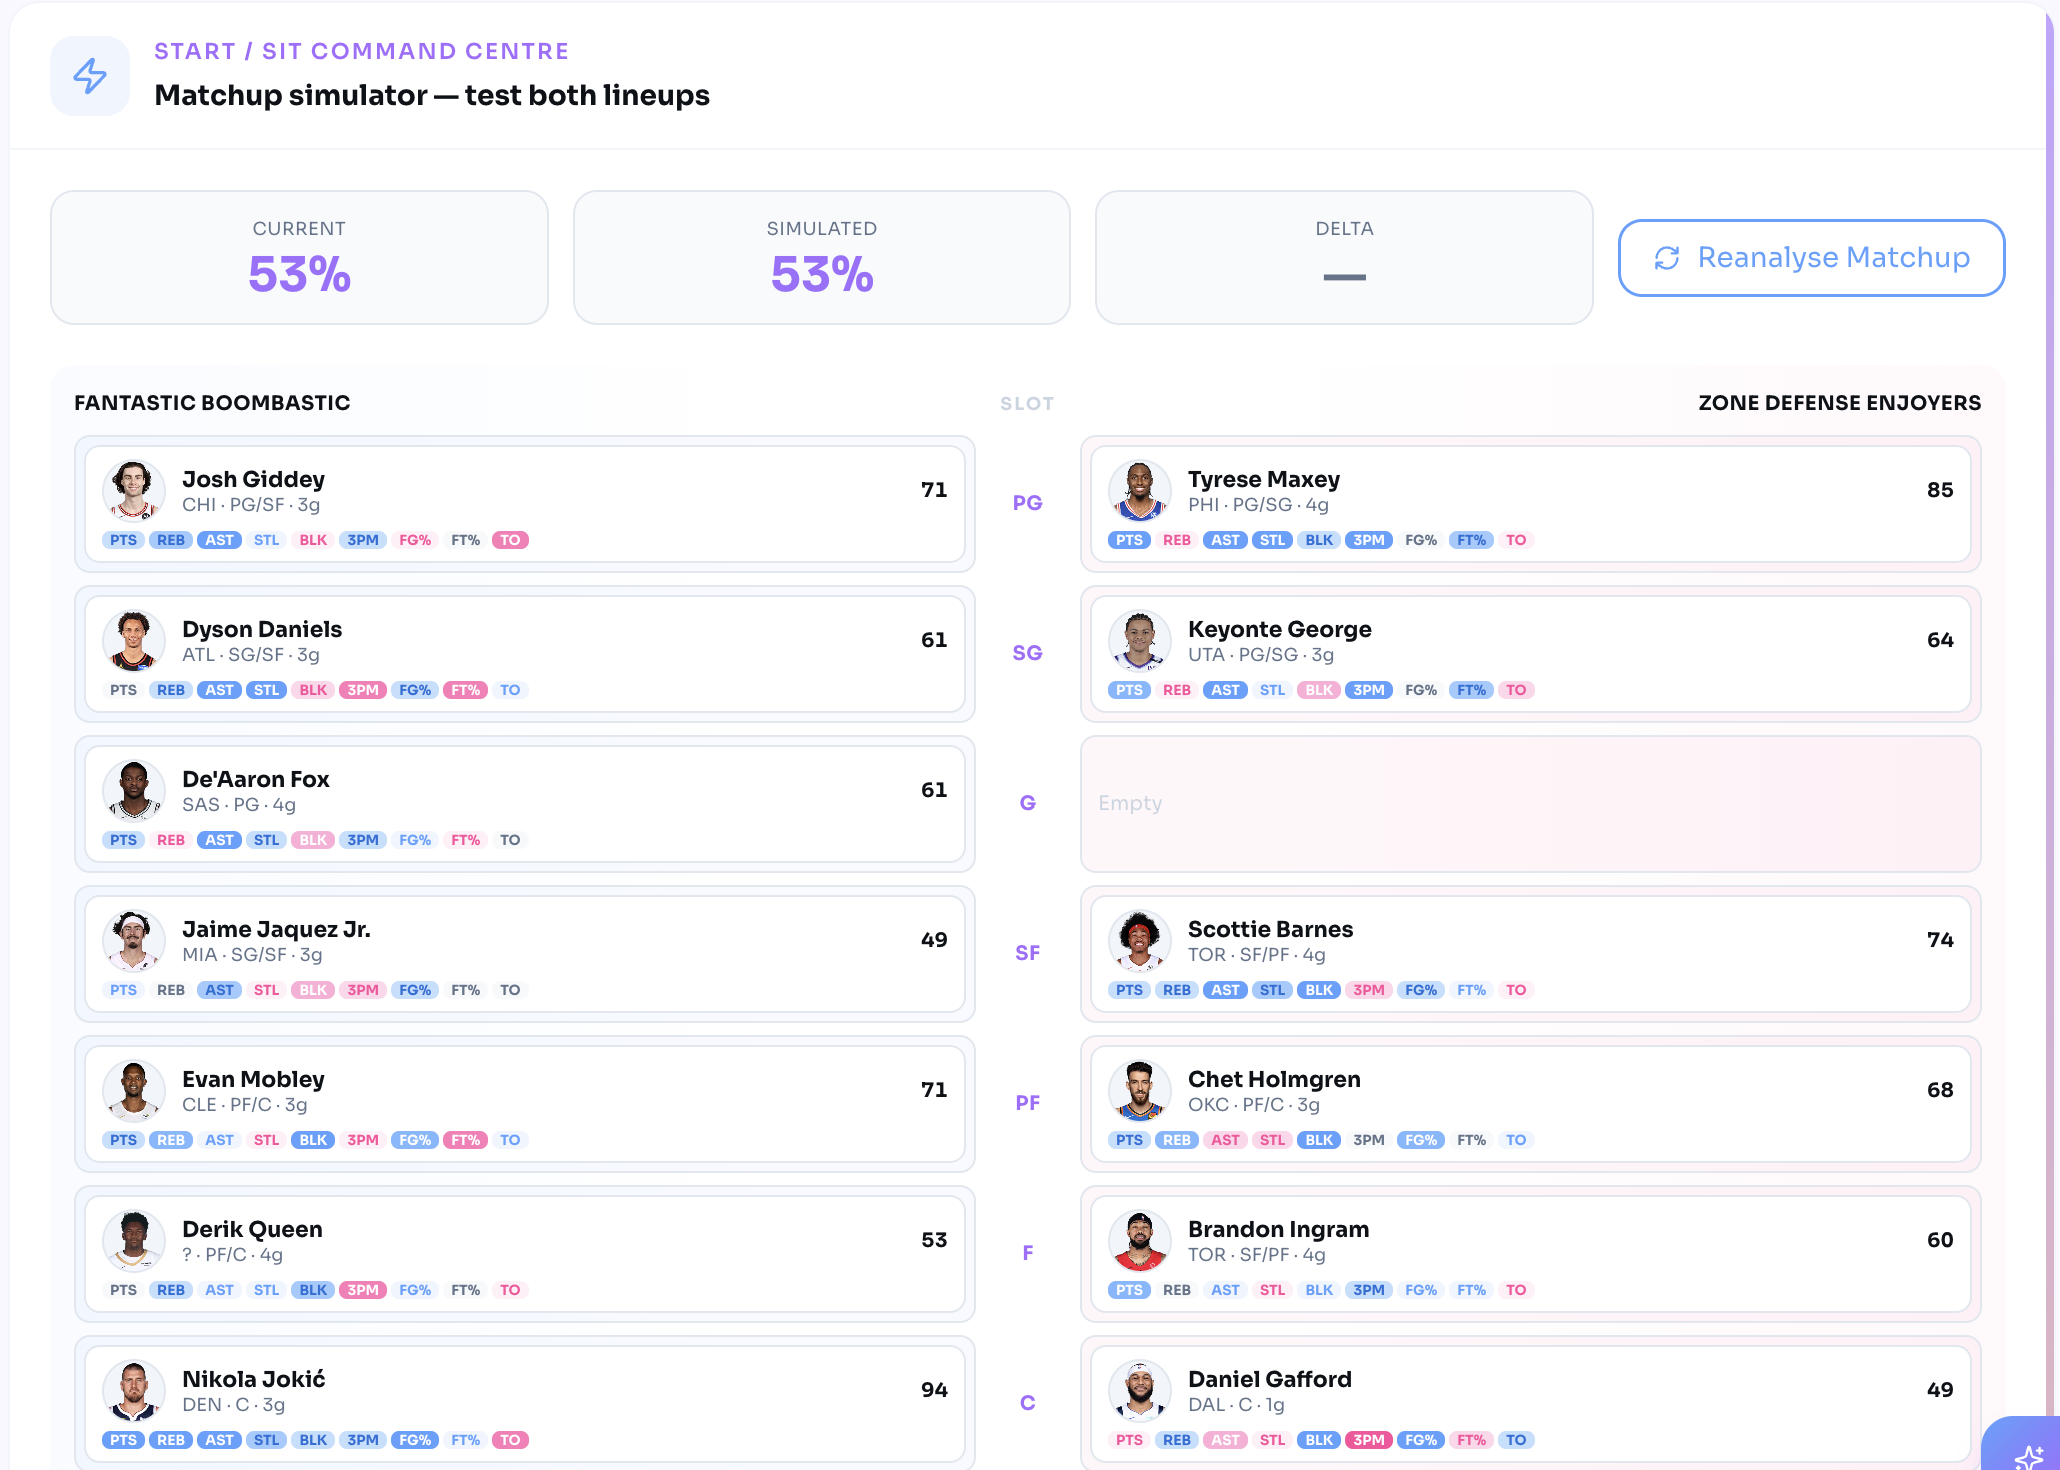This screenshot has height=1470, width=2060.
Task: Open the Evan Mobley player card
Action: 525,1104
